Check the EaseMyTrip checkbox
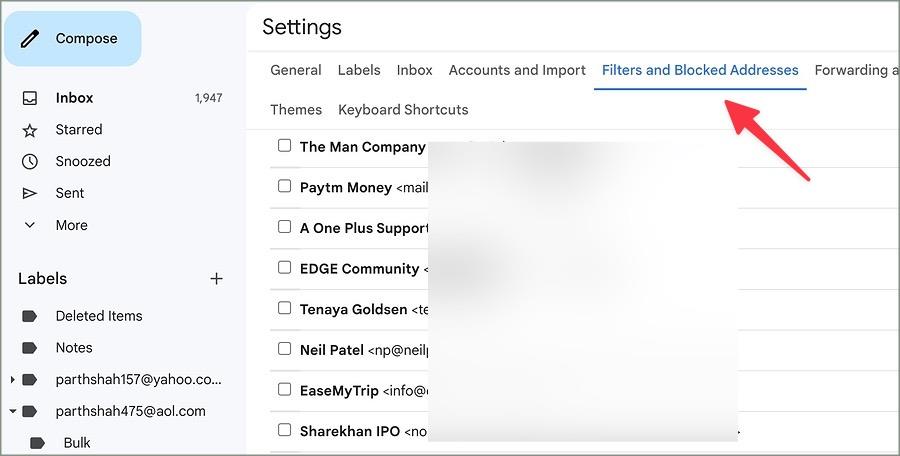The height and width of the screenshot is (456, 900). 284,389
